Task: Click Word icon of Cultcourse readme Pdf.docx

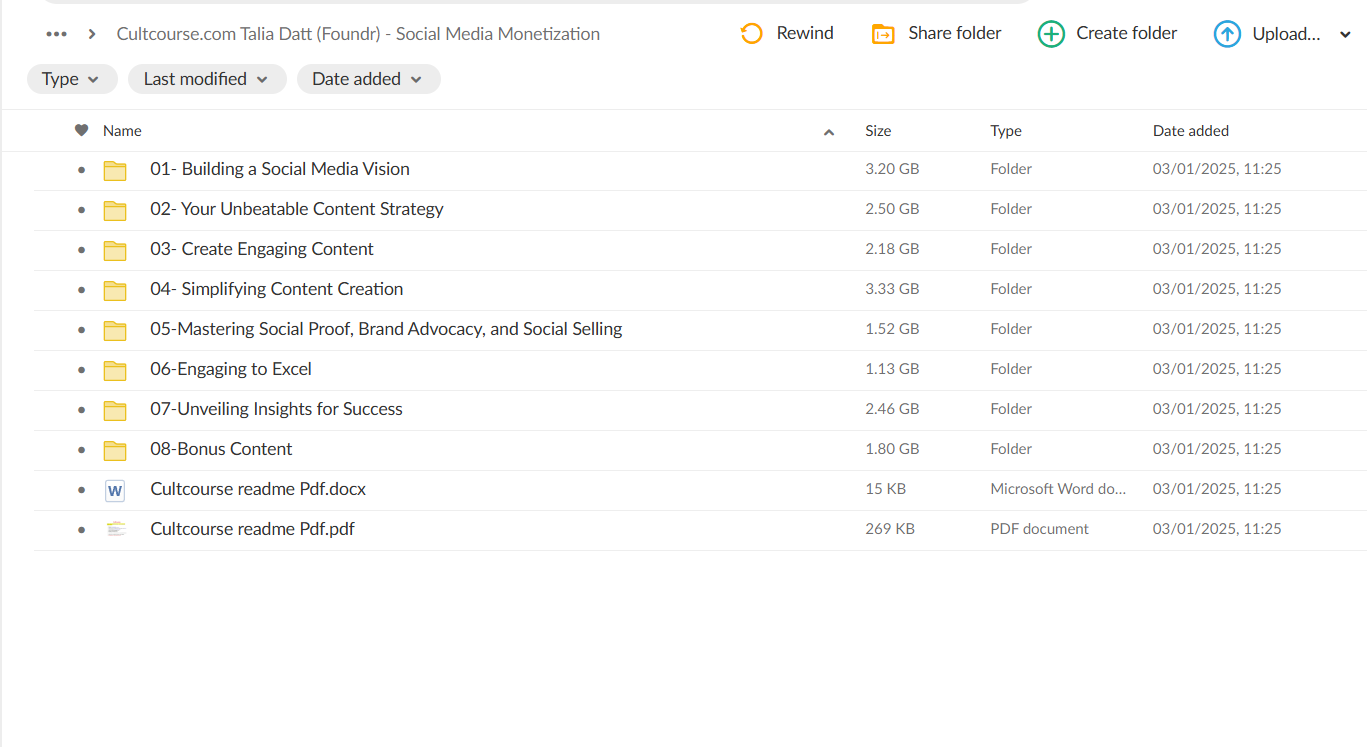Action: (x=115, y=490)
